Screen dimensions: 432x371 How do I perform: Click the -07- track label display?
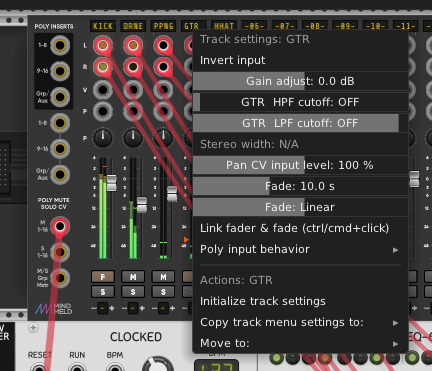(x=284, y=26)
